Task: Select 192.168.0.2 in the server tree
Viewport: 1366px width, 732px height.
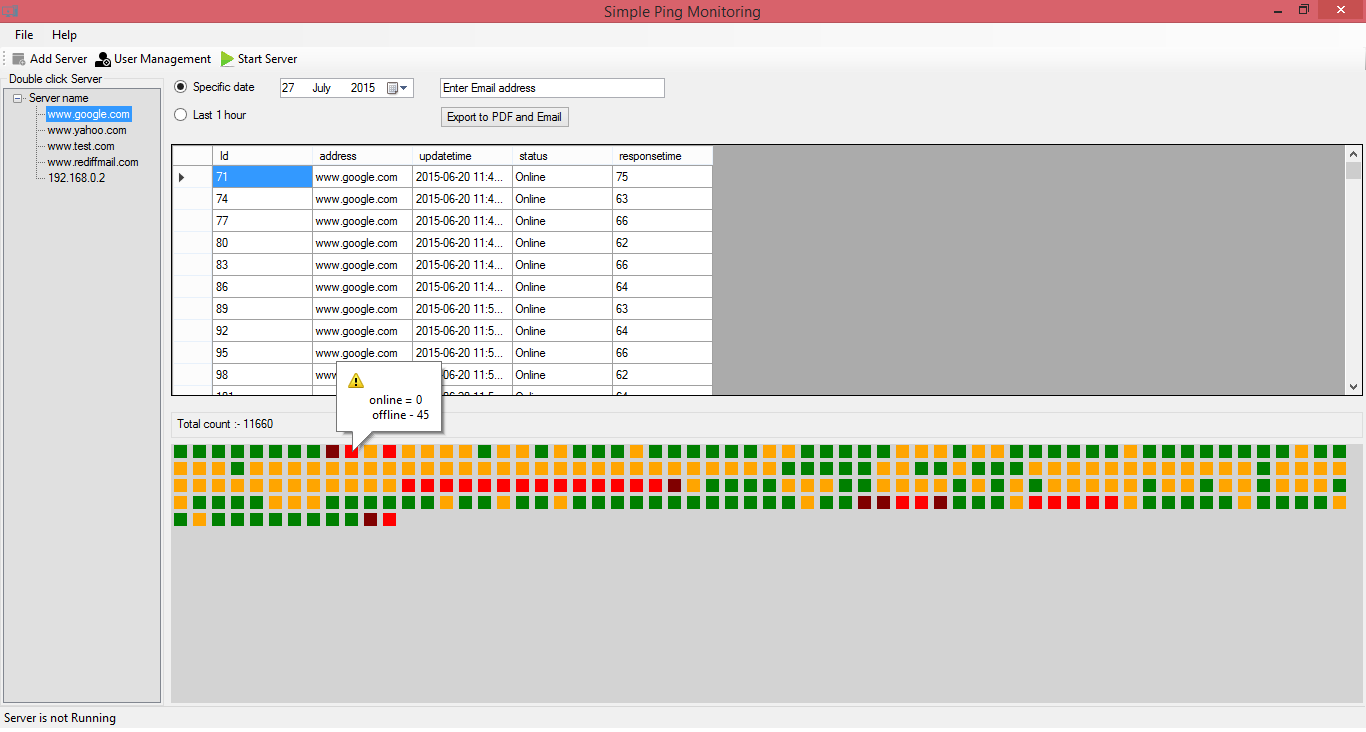Action: pos(77,178)
